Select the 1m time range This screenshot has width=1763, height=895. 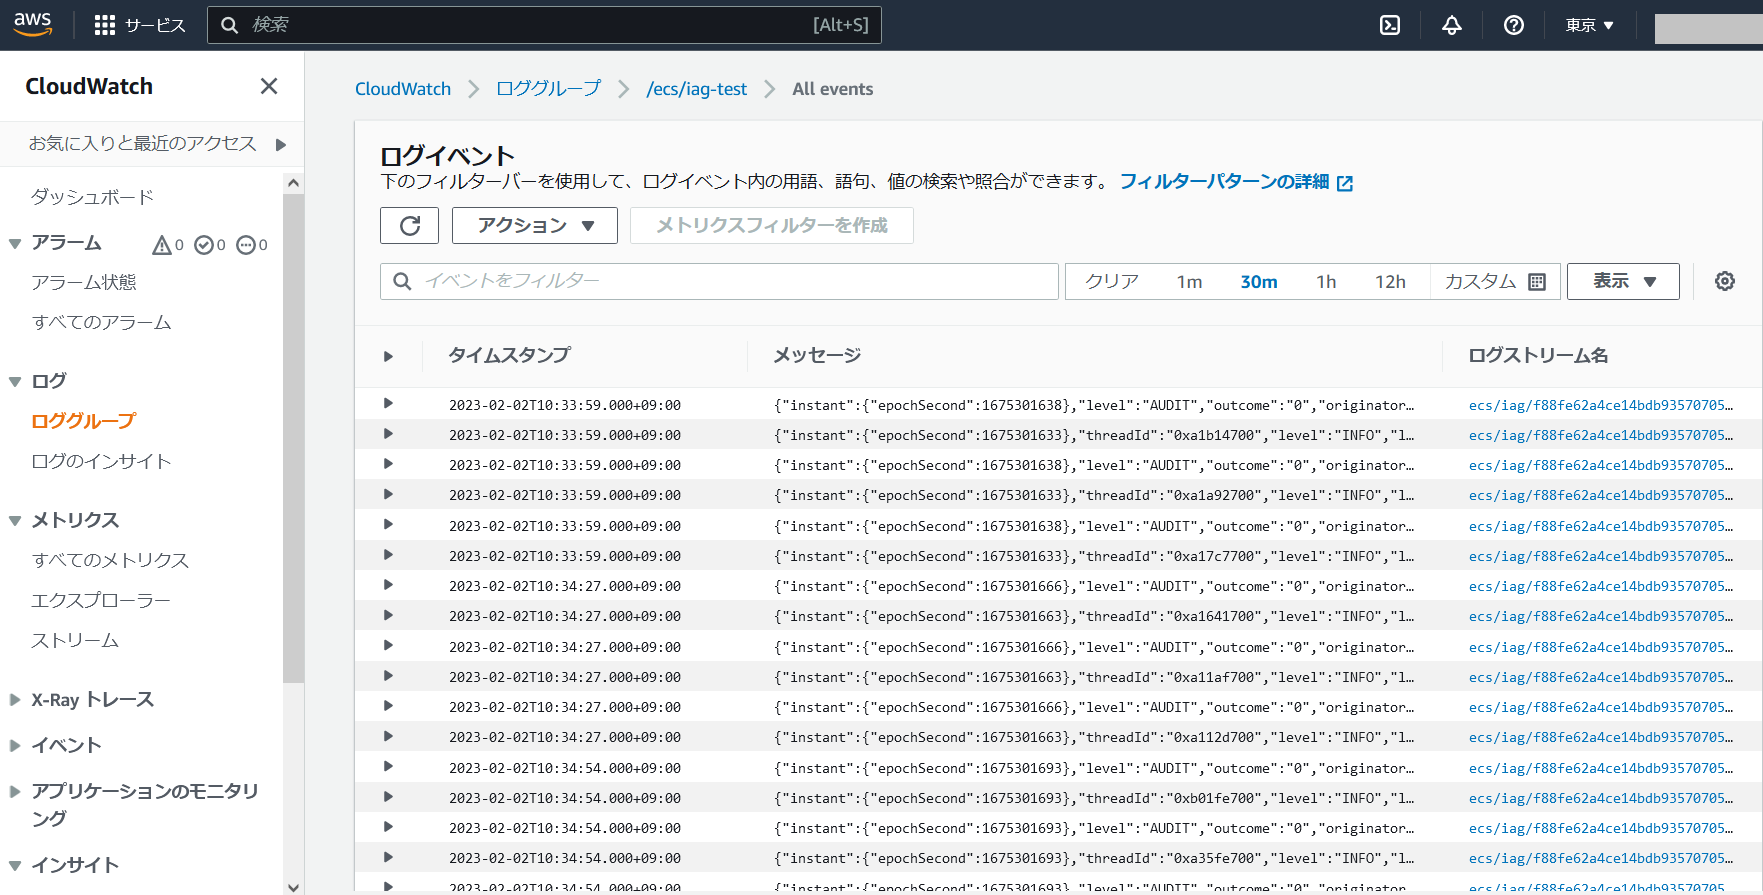tap(1189, 282)
